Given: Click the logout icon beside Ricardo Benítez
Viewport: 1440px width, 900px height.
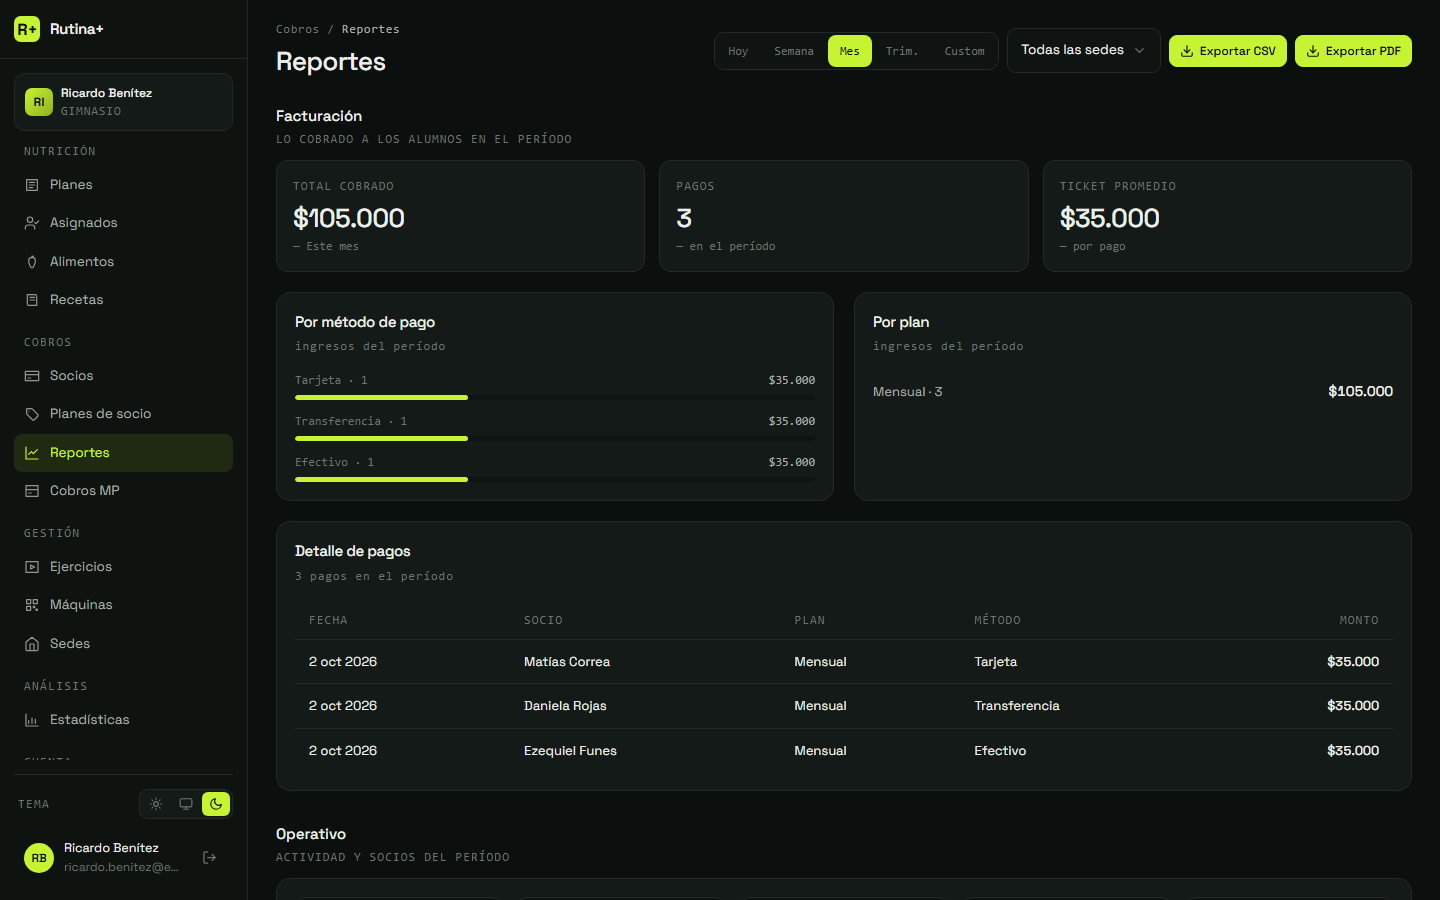Looking at the screenshot, I should tap(209, 857).
